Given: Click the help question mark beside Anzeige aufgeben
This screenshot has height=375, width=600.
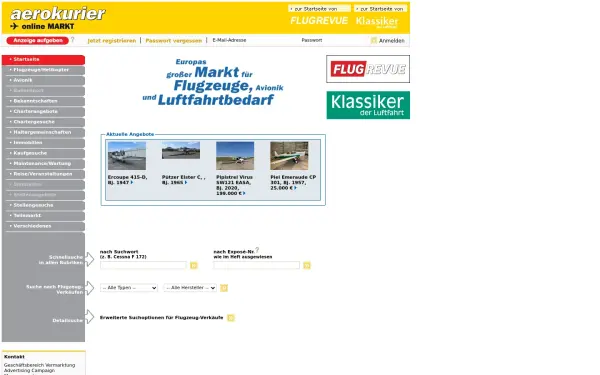Looking at the screenshot, I should click(72, 39).
